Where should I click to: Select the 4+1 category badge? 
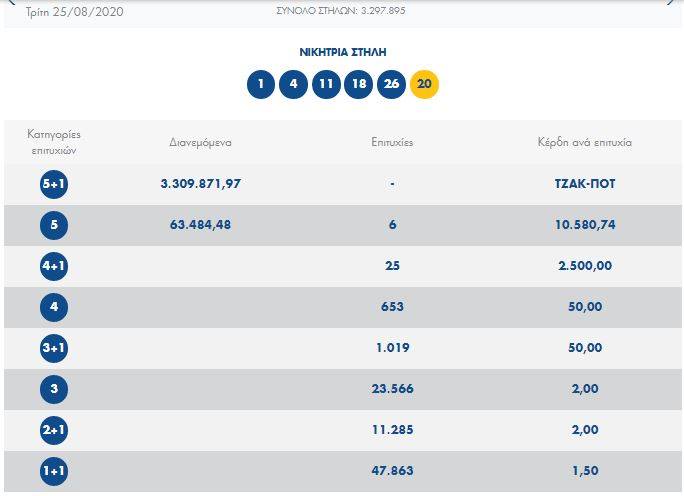click(x=54, y=267)
